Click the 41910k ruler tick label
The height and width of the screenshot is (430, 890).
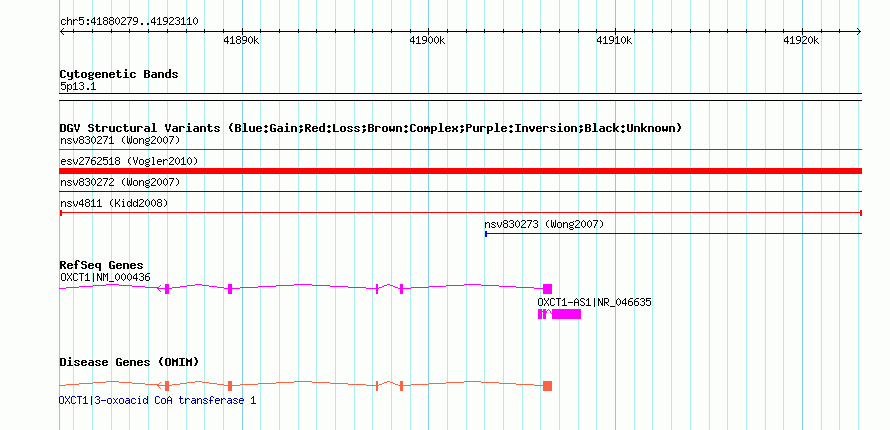tap(615, 40)
